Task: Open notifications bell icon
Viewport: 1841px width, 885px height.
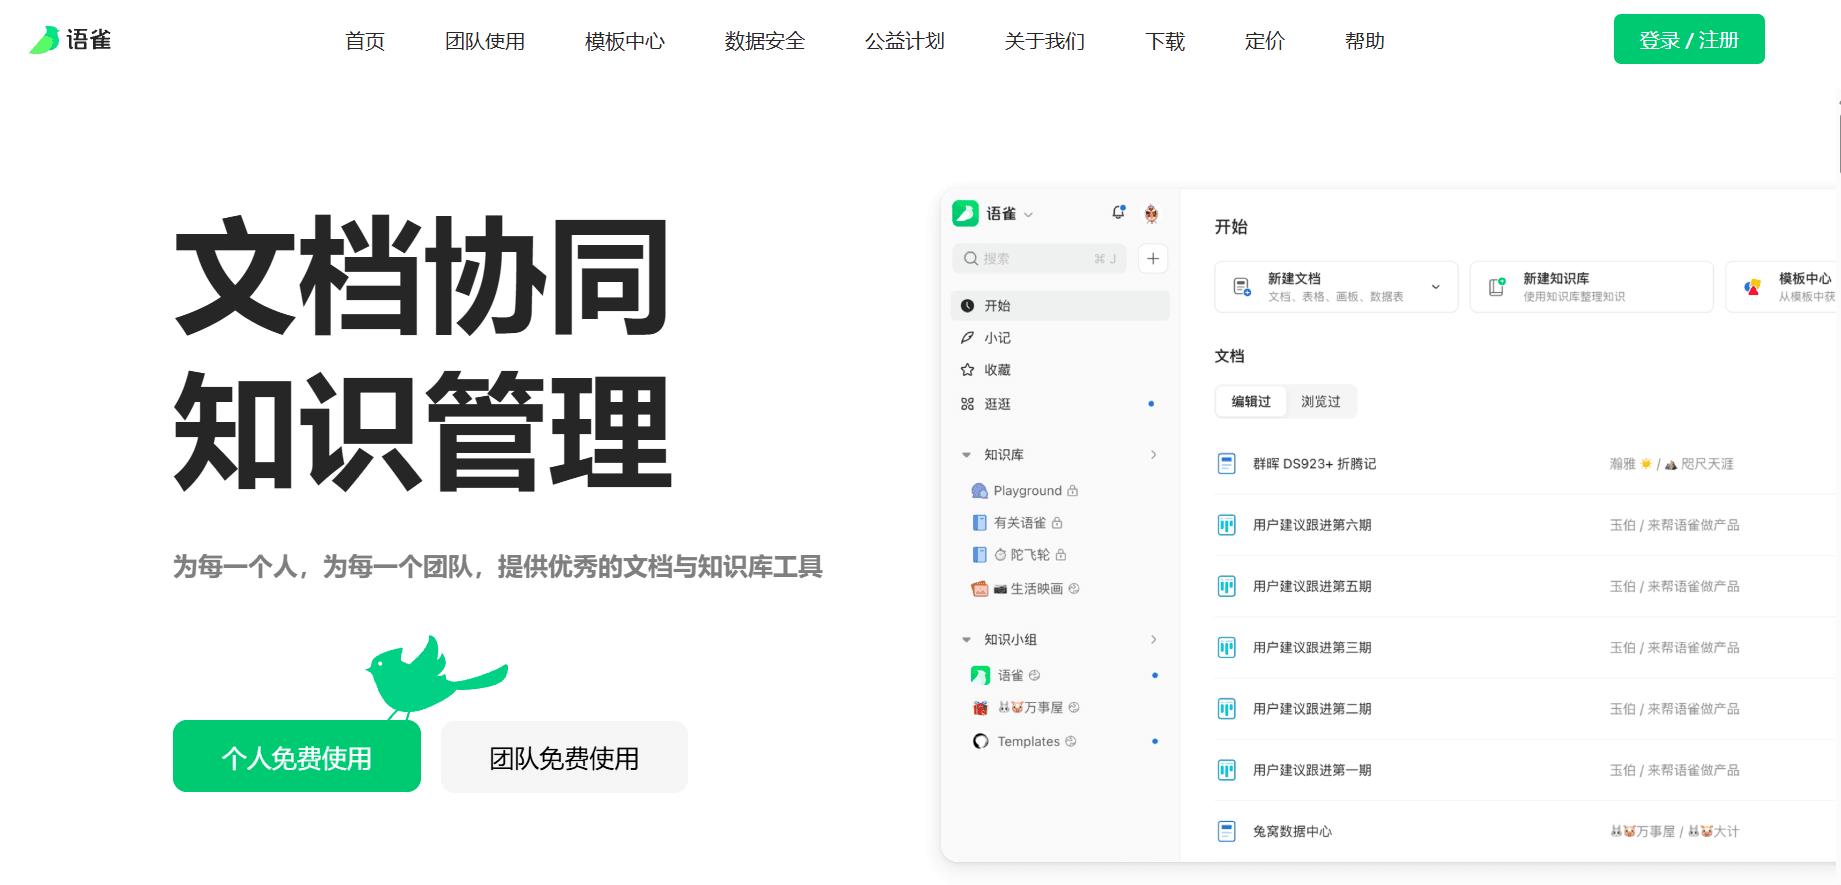Action: [1118, 212]
